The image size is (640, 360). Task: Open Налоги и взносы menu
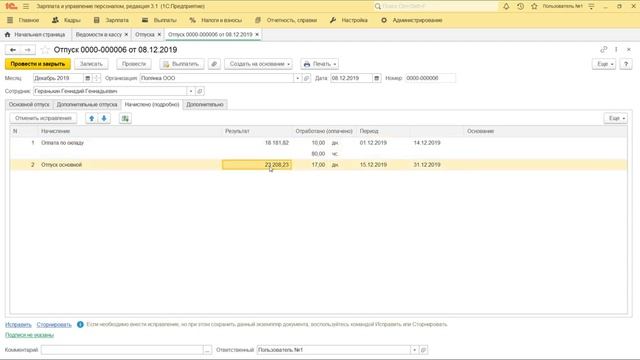click(x=216, y=20)
